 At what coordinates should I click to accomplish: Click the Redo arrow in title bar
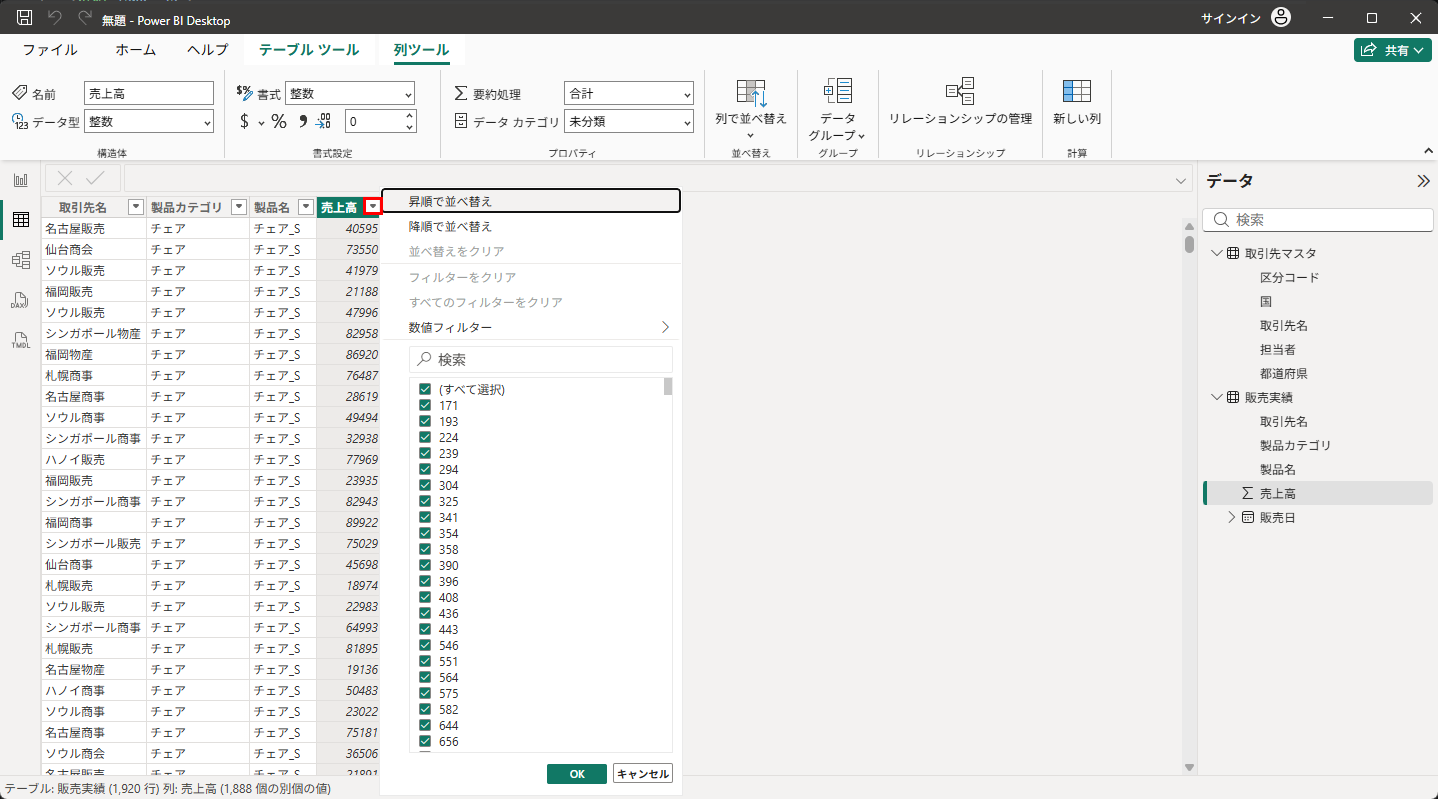(85, 18)
